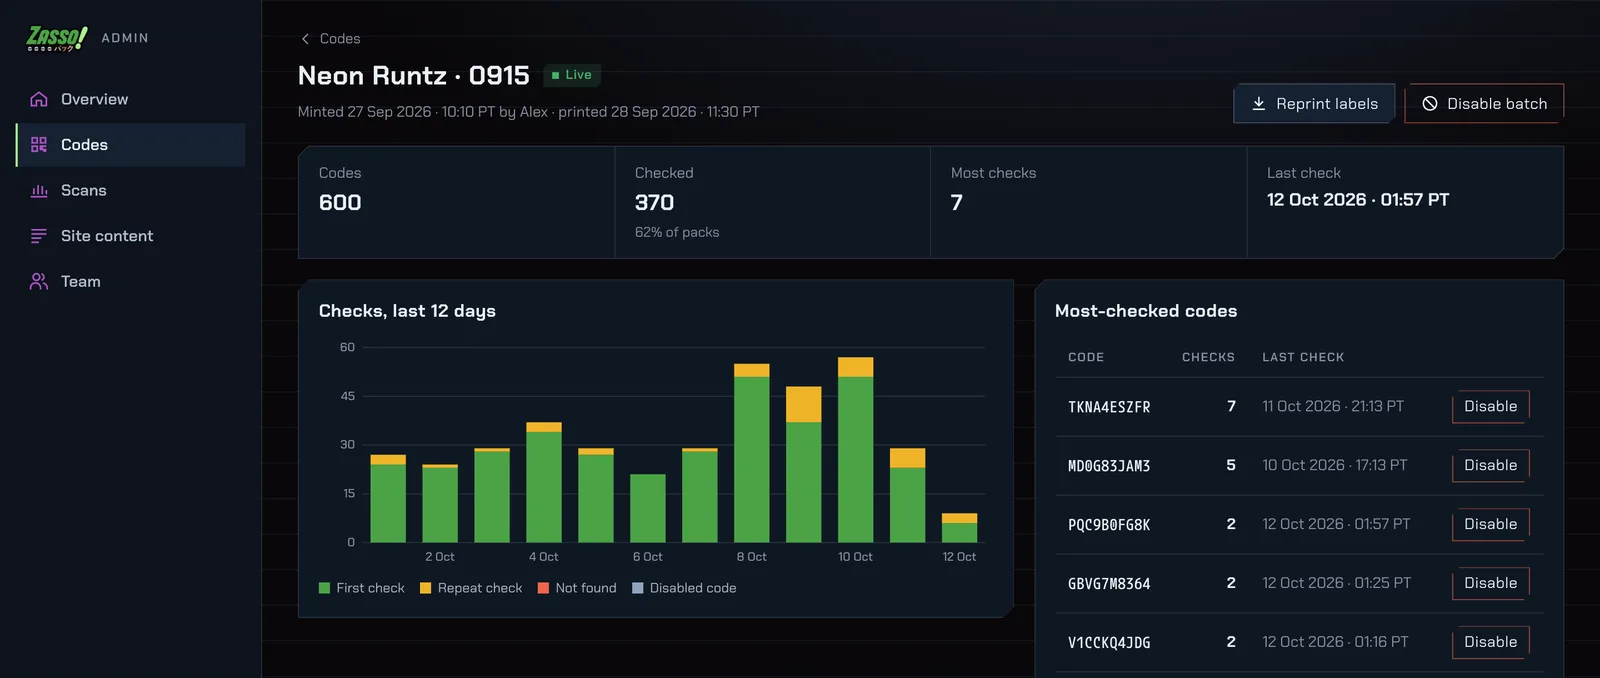
Task: Click the Last check date 12 Oct 2026 · 01:57 PT
Action: [x=1358, y=200]
